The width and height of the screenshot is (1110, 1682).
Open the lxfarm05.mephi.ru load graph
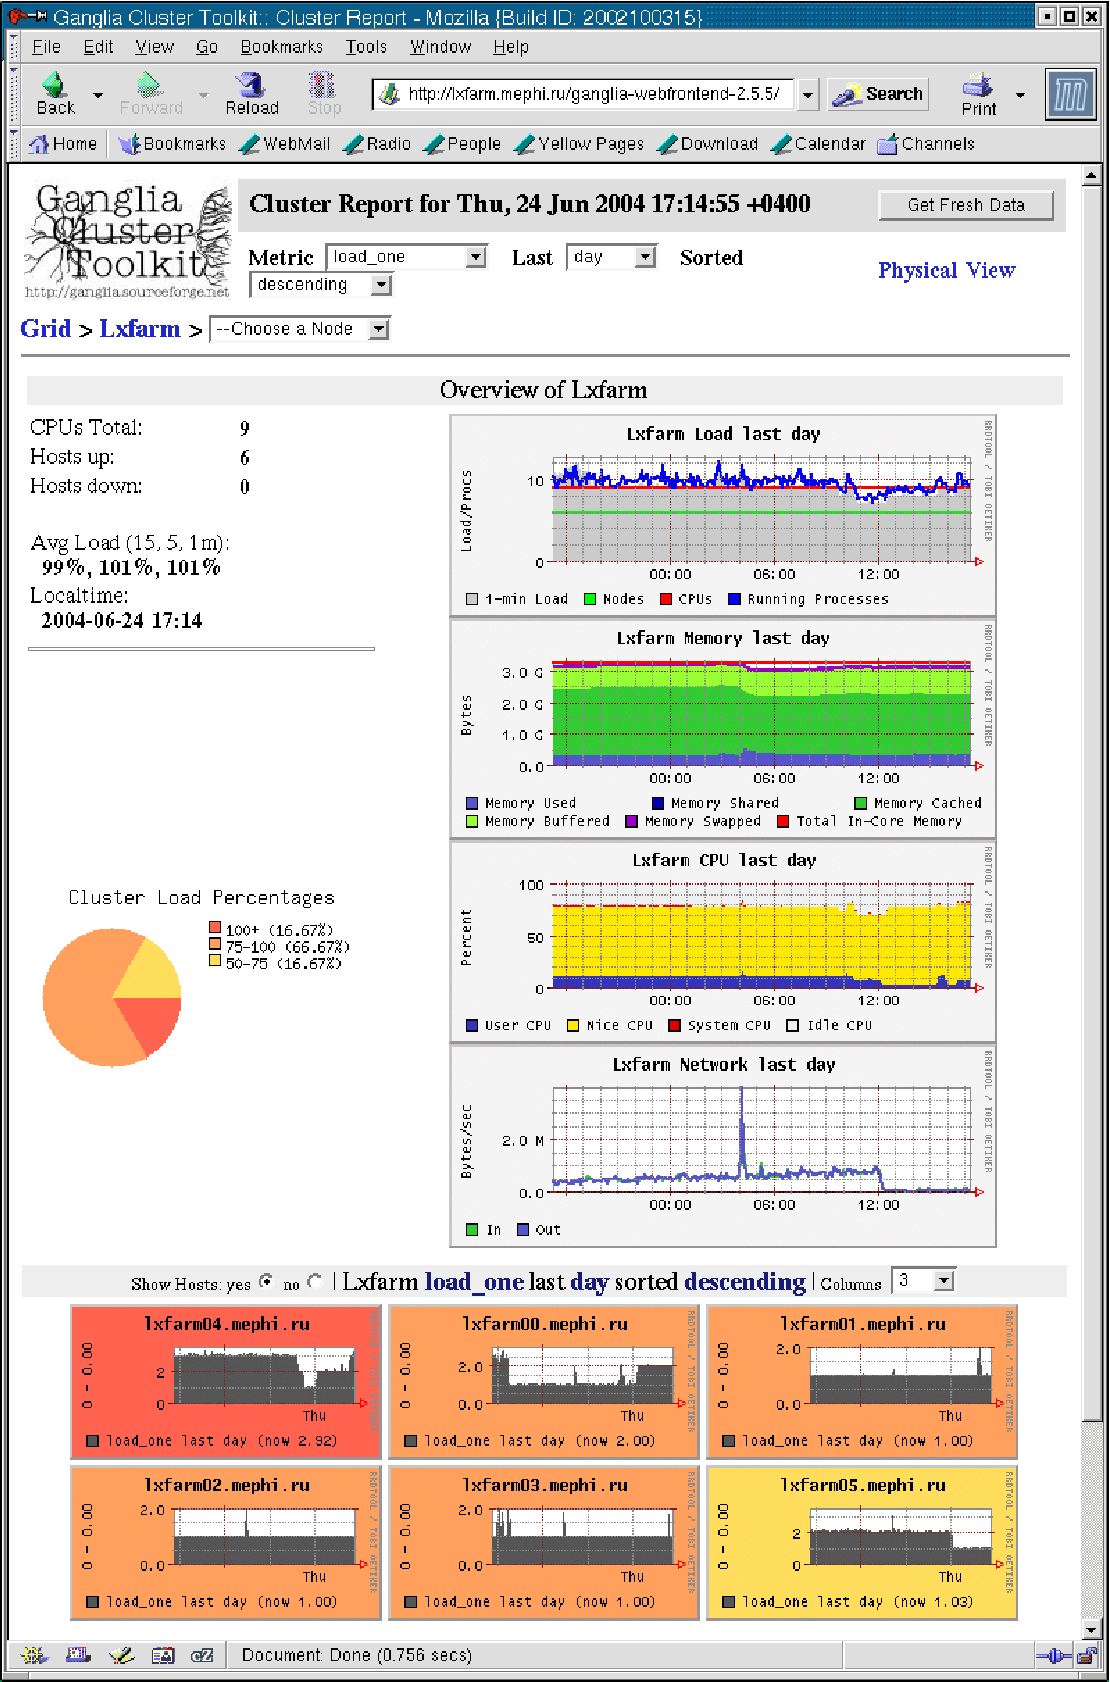862,1542
